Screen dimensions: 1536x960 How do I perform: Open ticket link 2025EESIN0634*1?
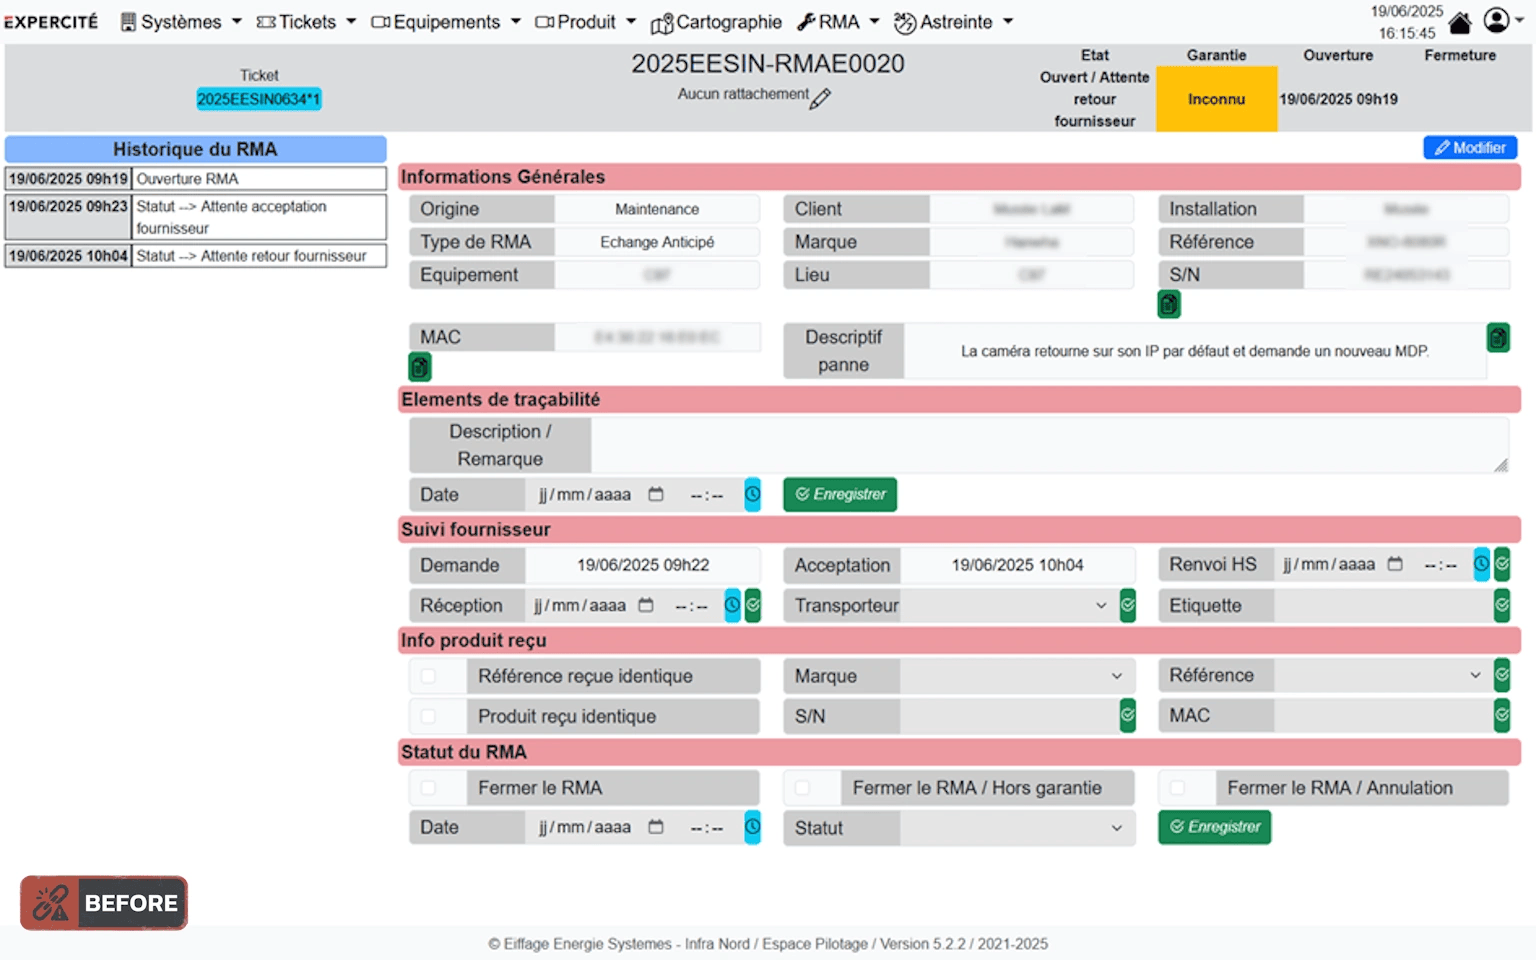[259, 99]
